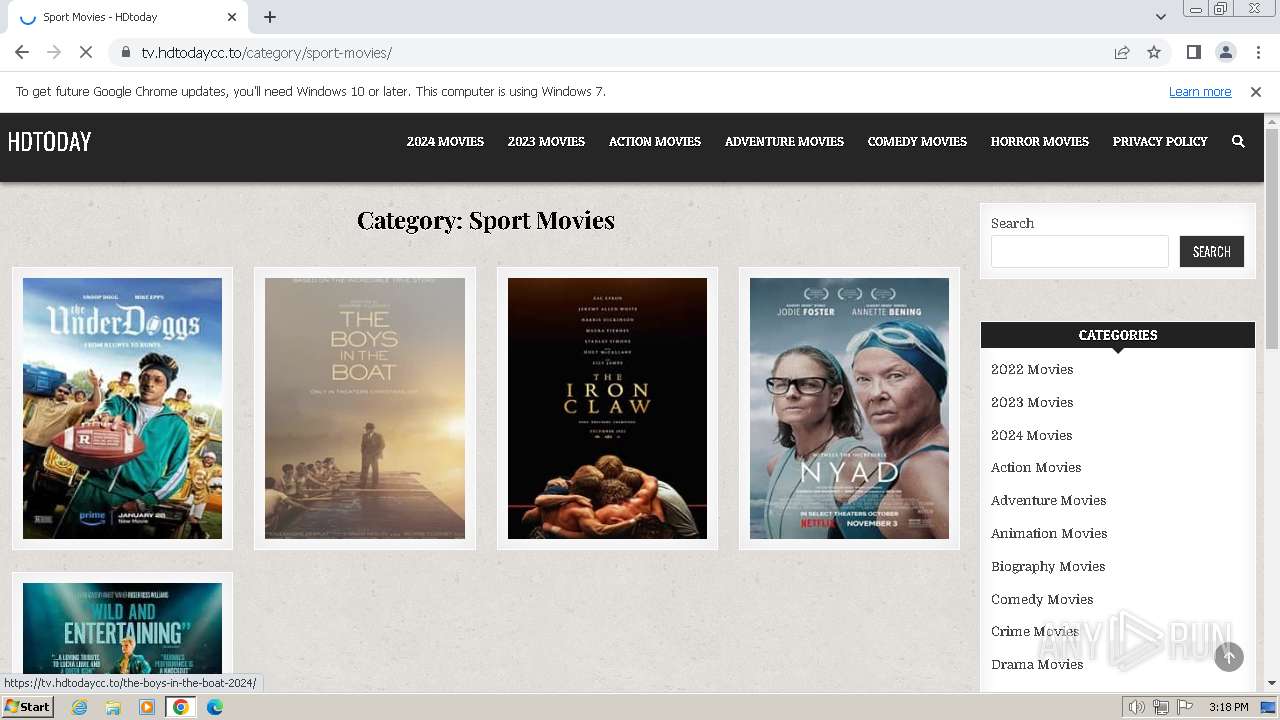Open the Chrome profile avatar
This screenshot has width=1280, height=720.
pyautogui.click(x=1225, y=52)
